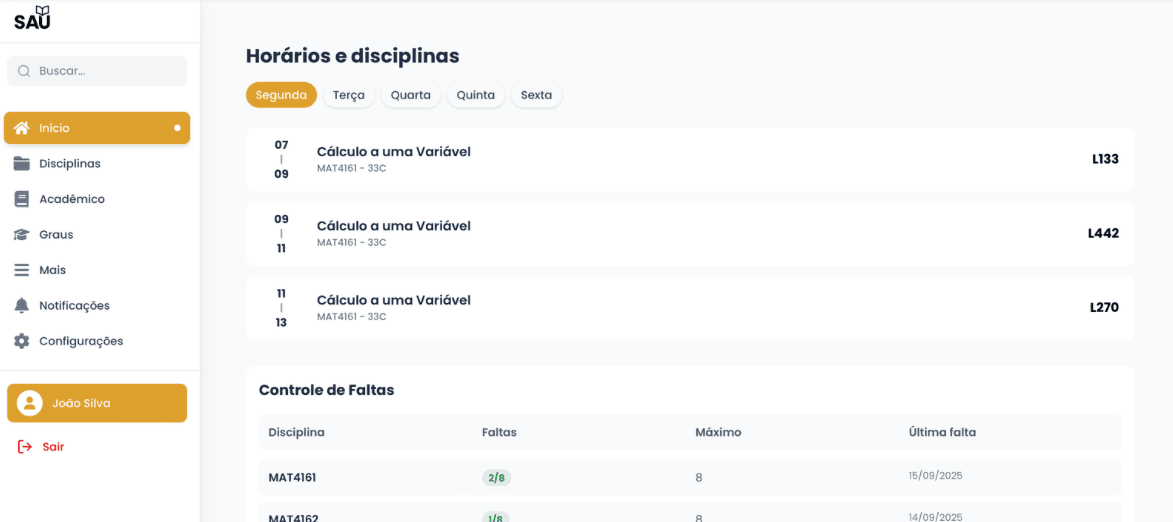Image resolution: width=1173 pixels, height=522 pixels.
Task: Click the red Sair logout icon
Action: [25, 447]
